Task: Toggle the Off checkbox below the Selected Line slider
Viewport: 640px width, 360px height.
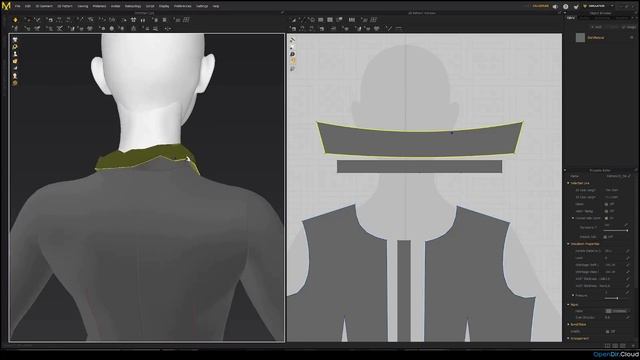Action: tap(606, 237)
